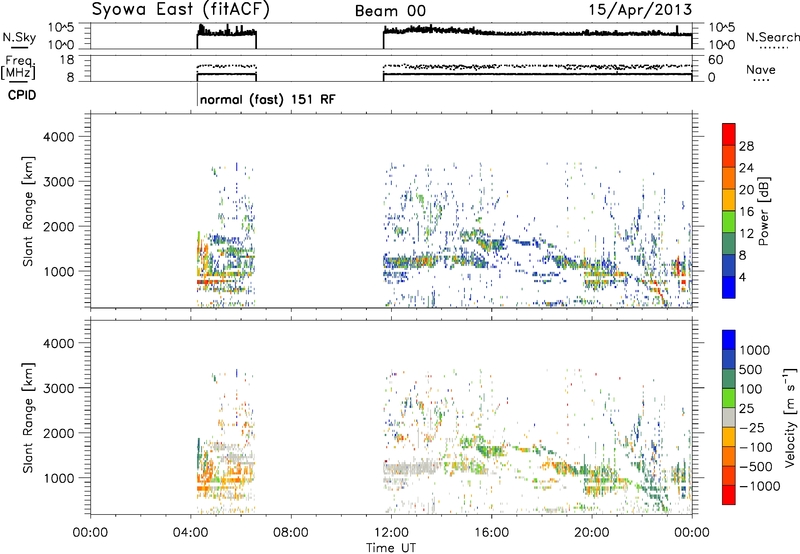Screen dimensions: 800x554
Task: Select the 04:00 time tick label
Action: click(x=190, y=533)
